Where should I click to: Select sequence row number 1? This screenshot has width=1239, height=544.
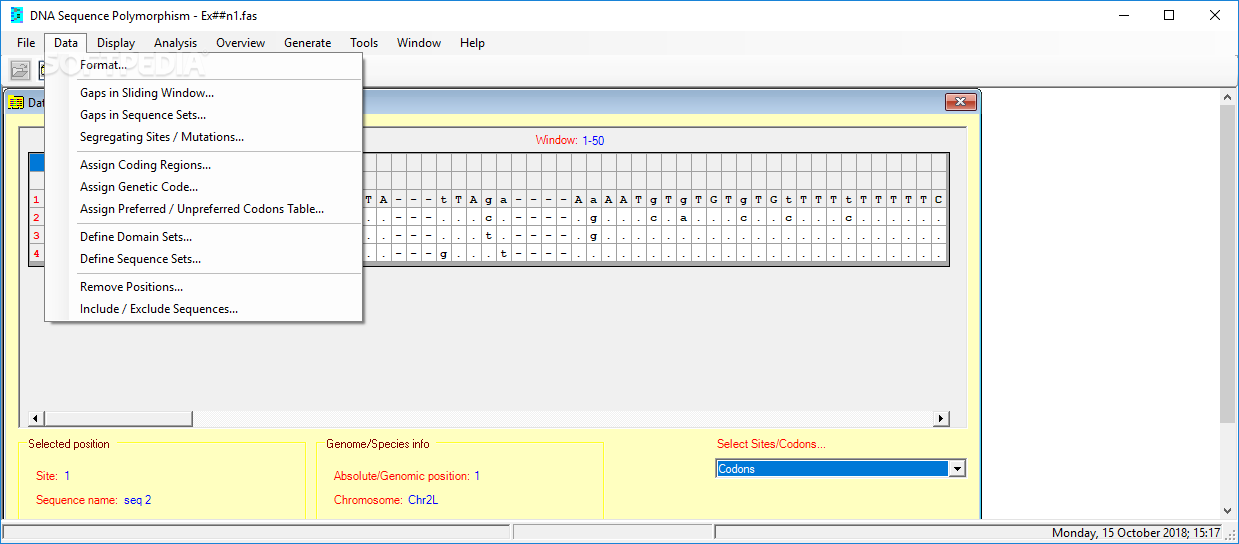pyautogui.click(x=36, y=200)
